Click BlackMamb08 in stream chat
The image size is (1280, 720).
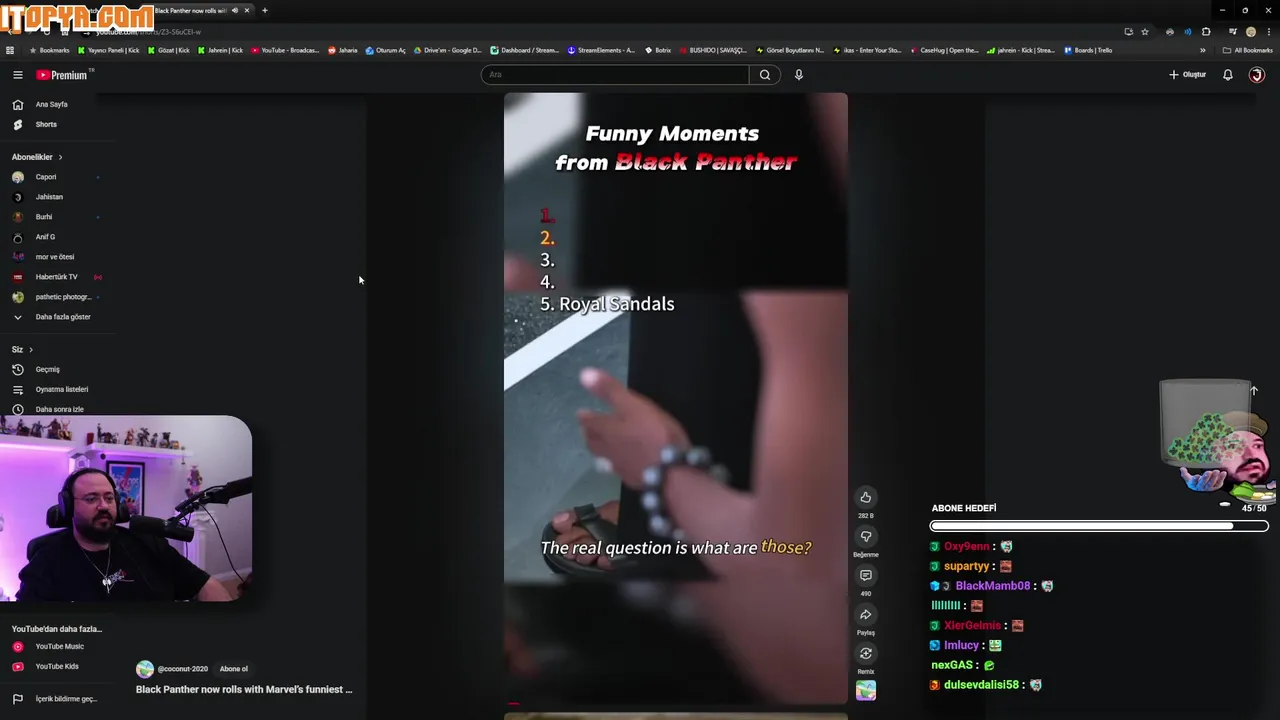click(x=992, y=586)
